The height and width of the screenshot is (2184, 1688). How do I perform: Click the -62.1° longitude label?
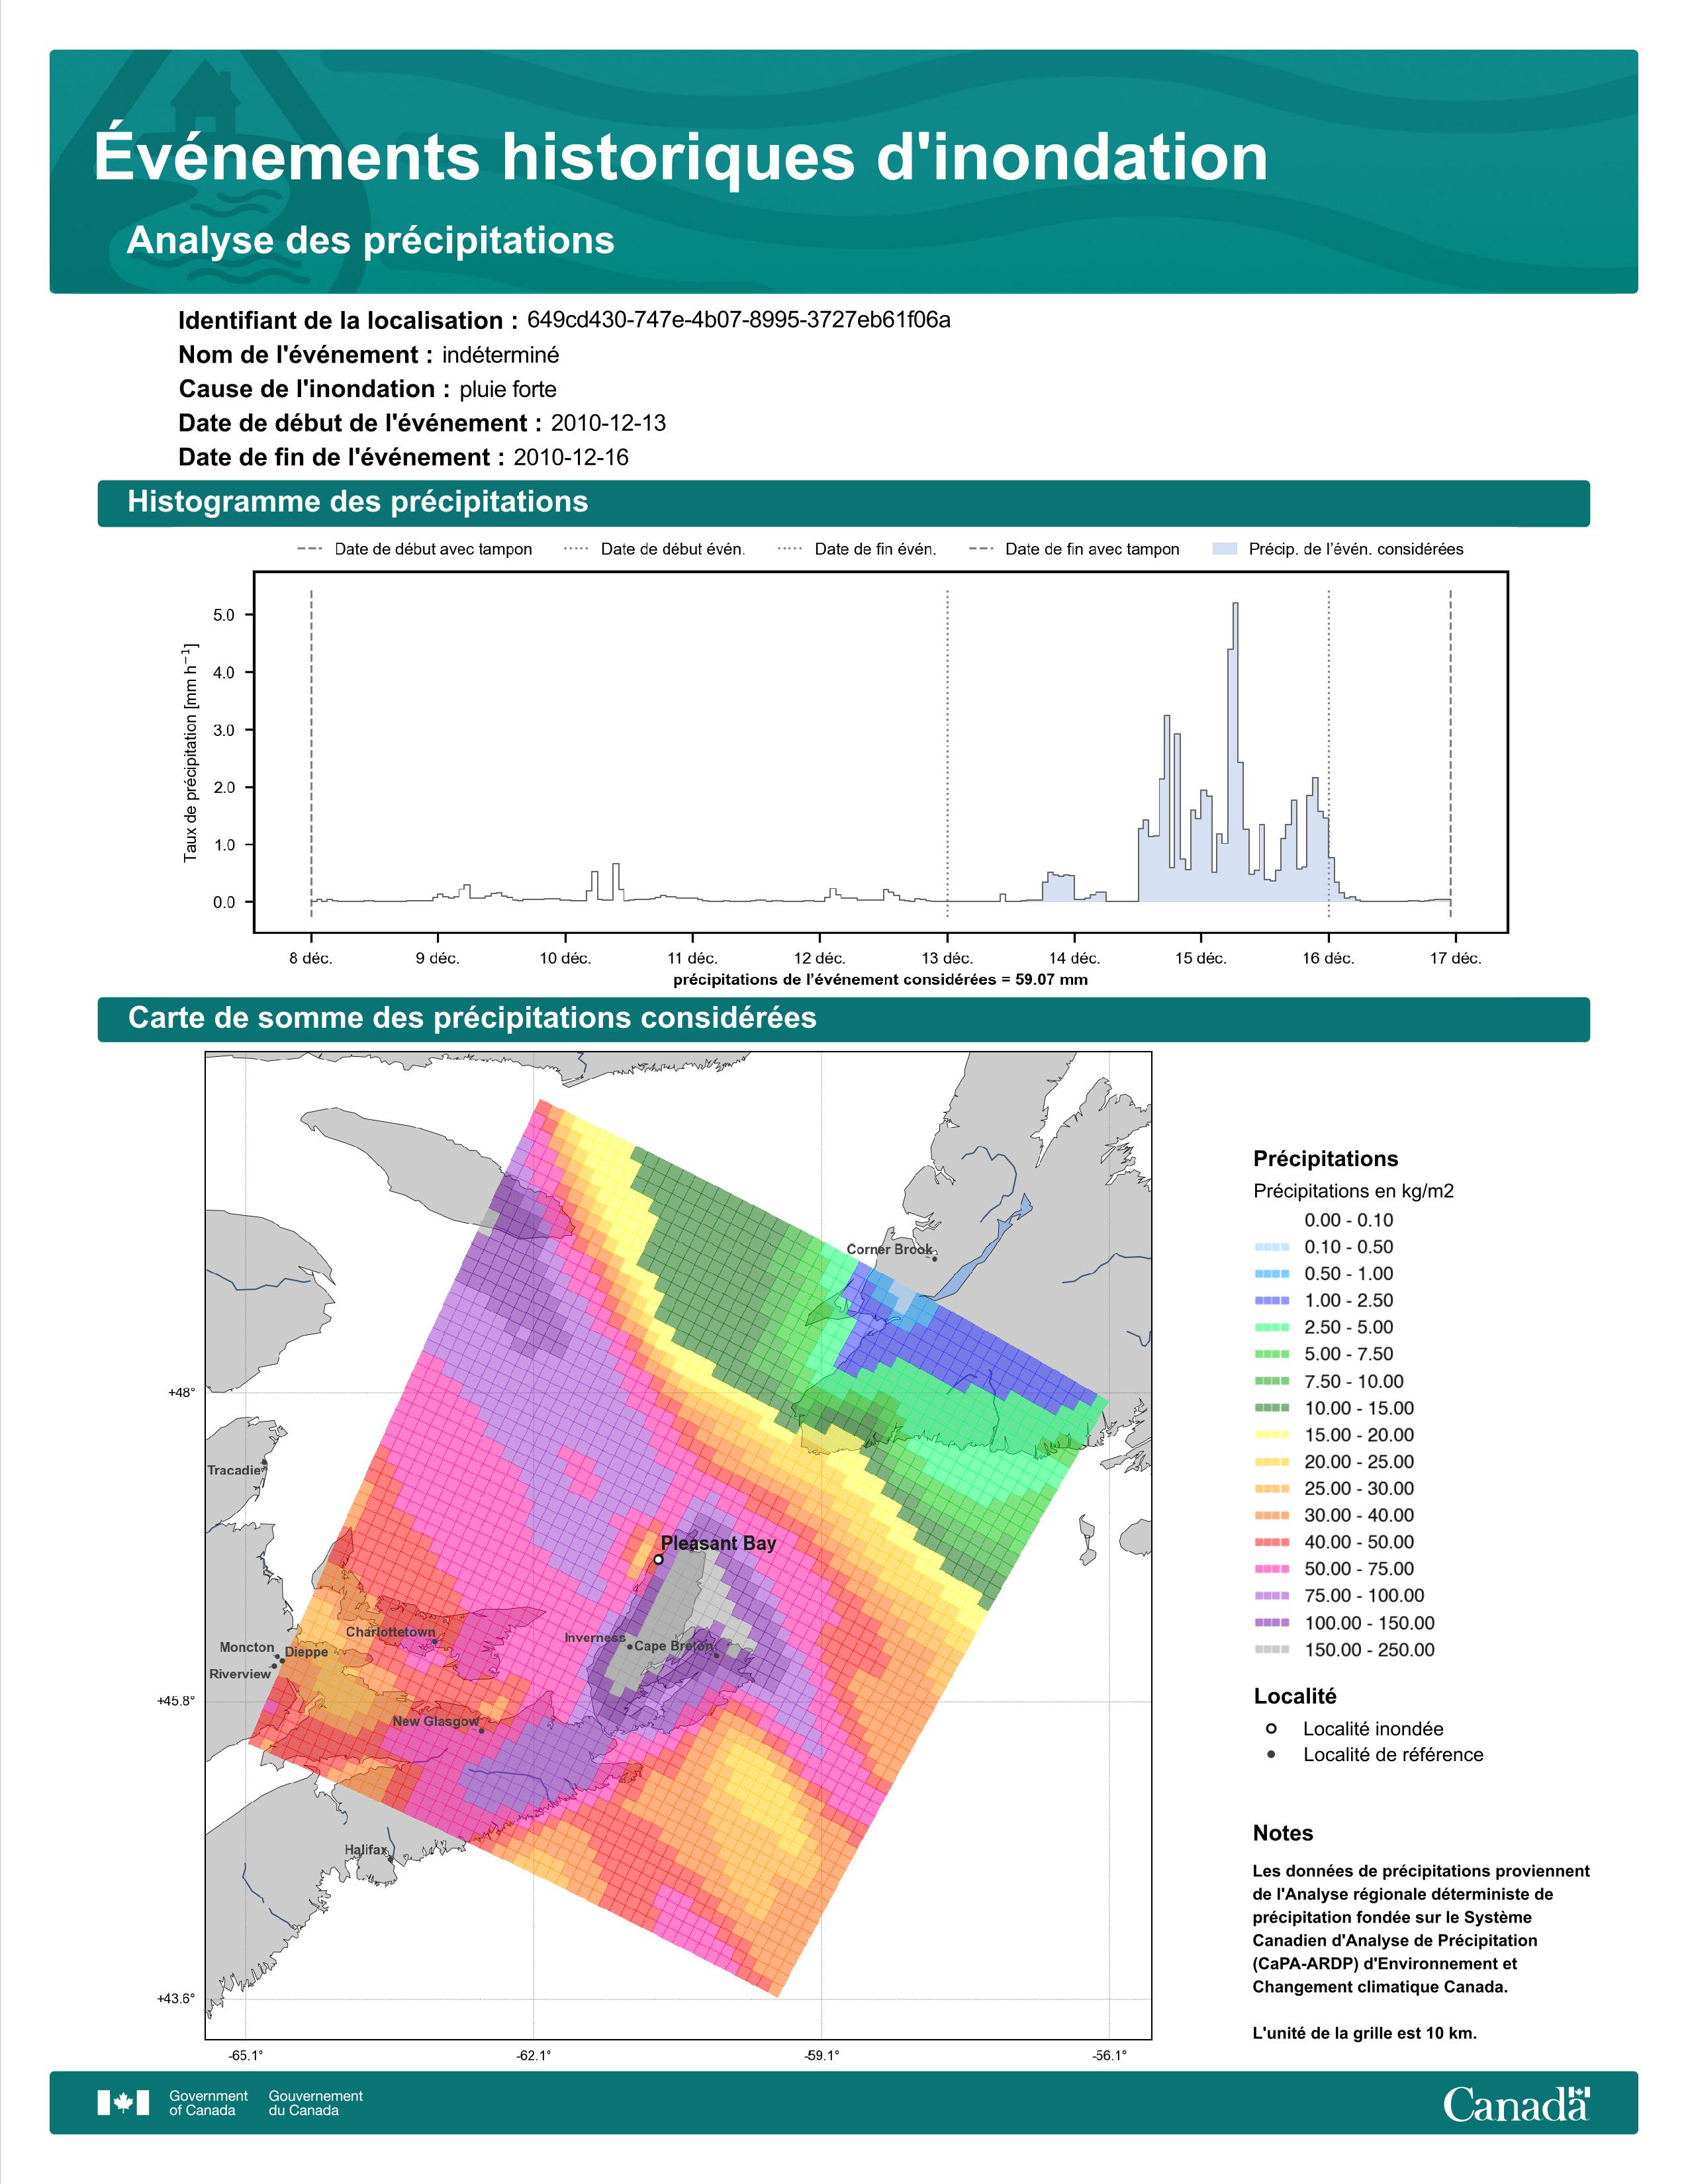(533, 2056)
